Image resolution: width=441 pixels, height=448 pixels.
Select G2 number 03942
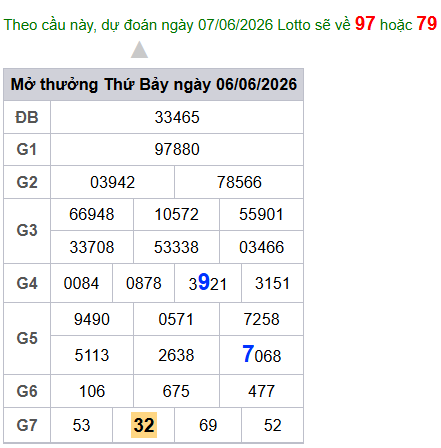click(112, 182)
